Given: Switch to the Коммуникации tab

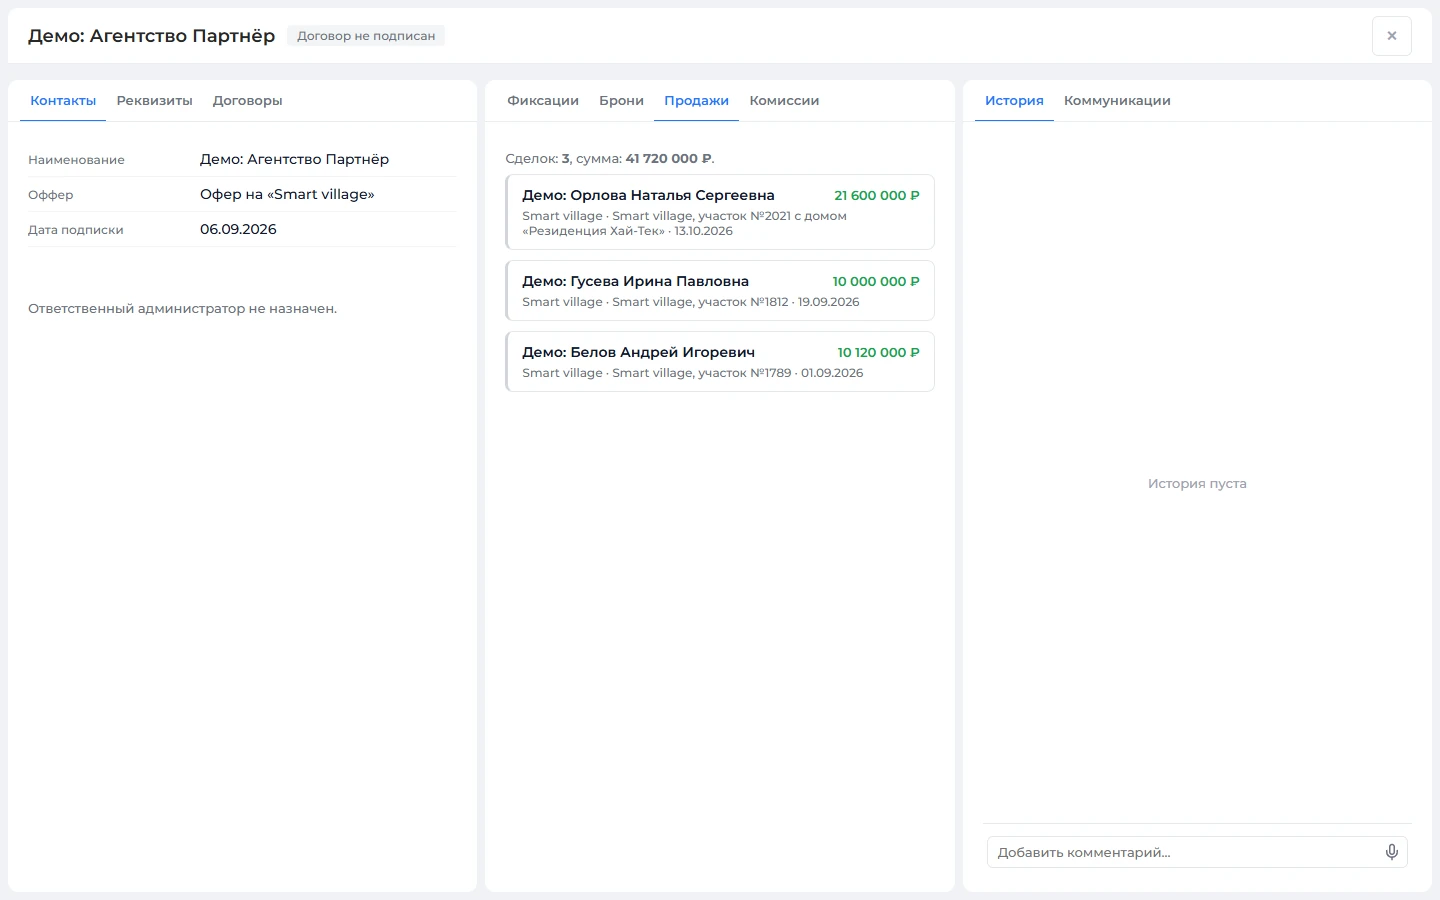Looking at the screenshot, I should 1117,101.
